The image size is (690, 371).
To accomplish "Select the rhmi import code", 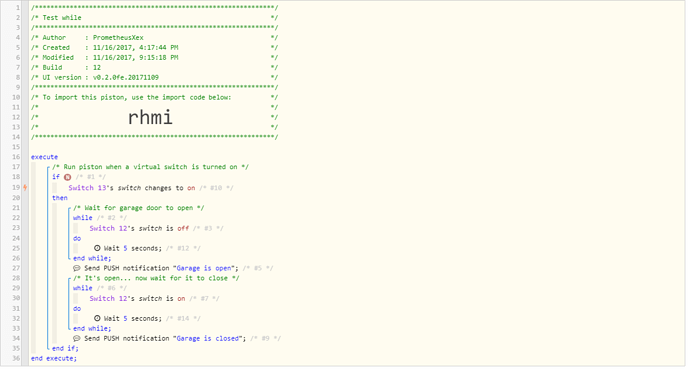I will 150,118.
